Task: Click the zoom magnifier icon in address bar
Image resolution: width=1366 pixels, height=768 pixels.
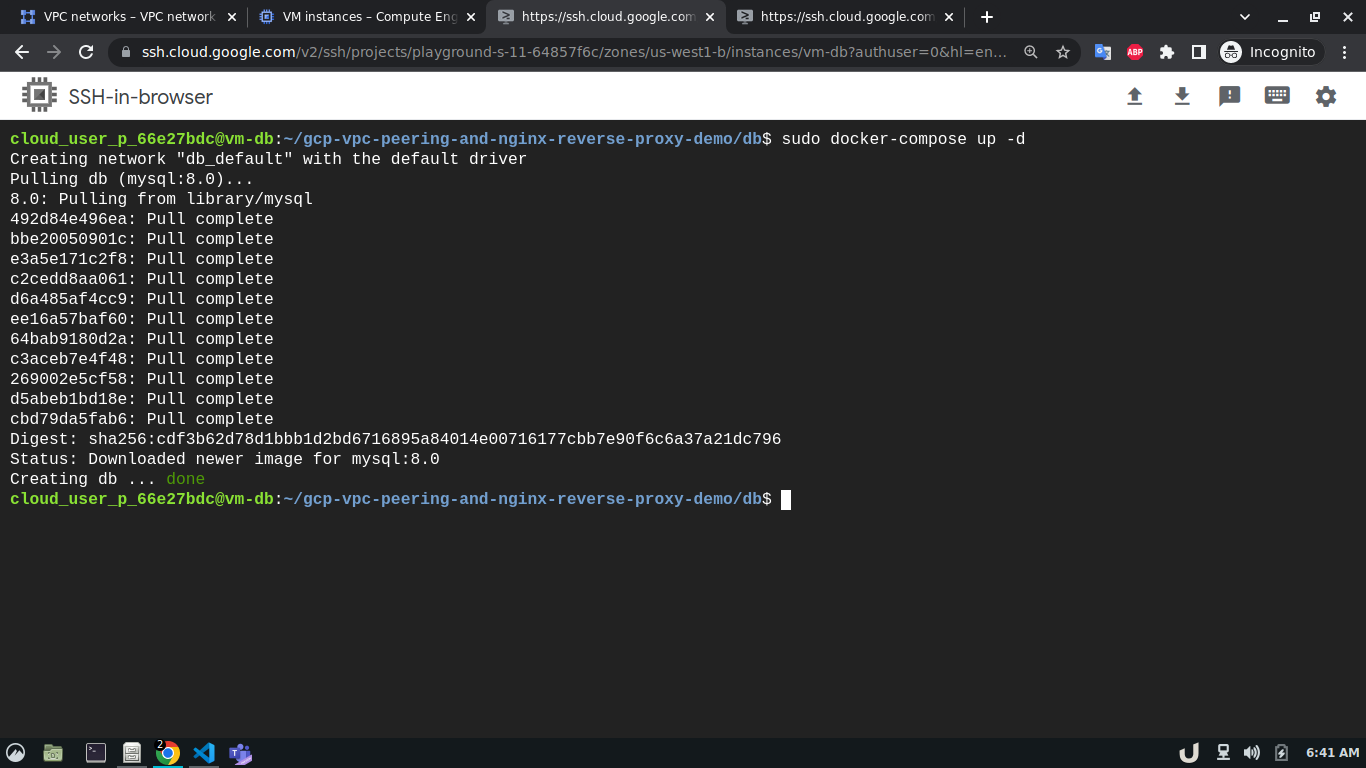Action: tap(1031, 52)
